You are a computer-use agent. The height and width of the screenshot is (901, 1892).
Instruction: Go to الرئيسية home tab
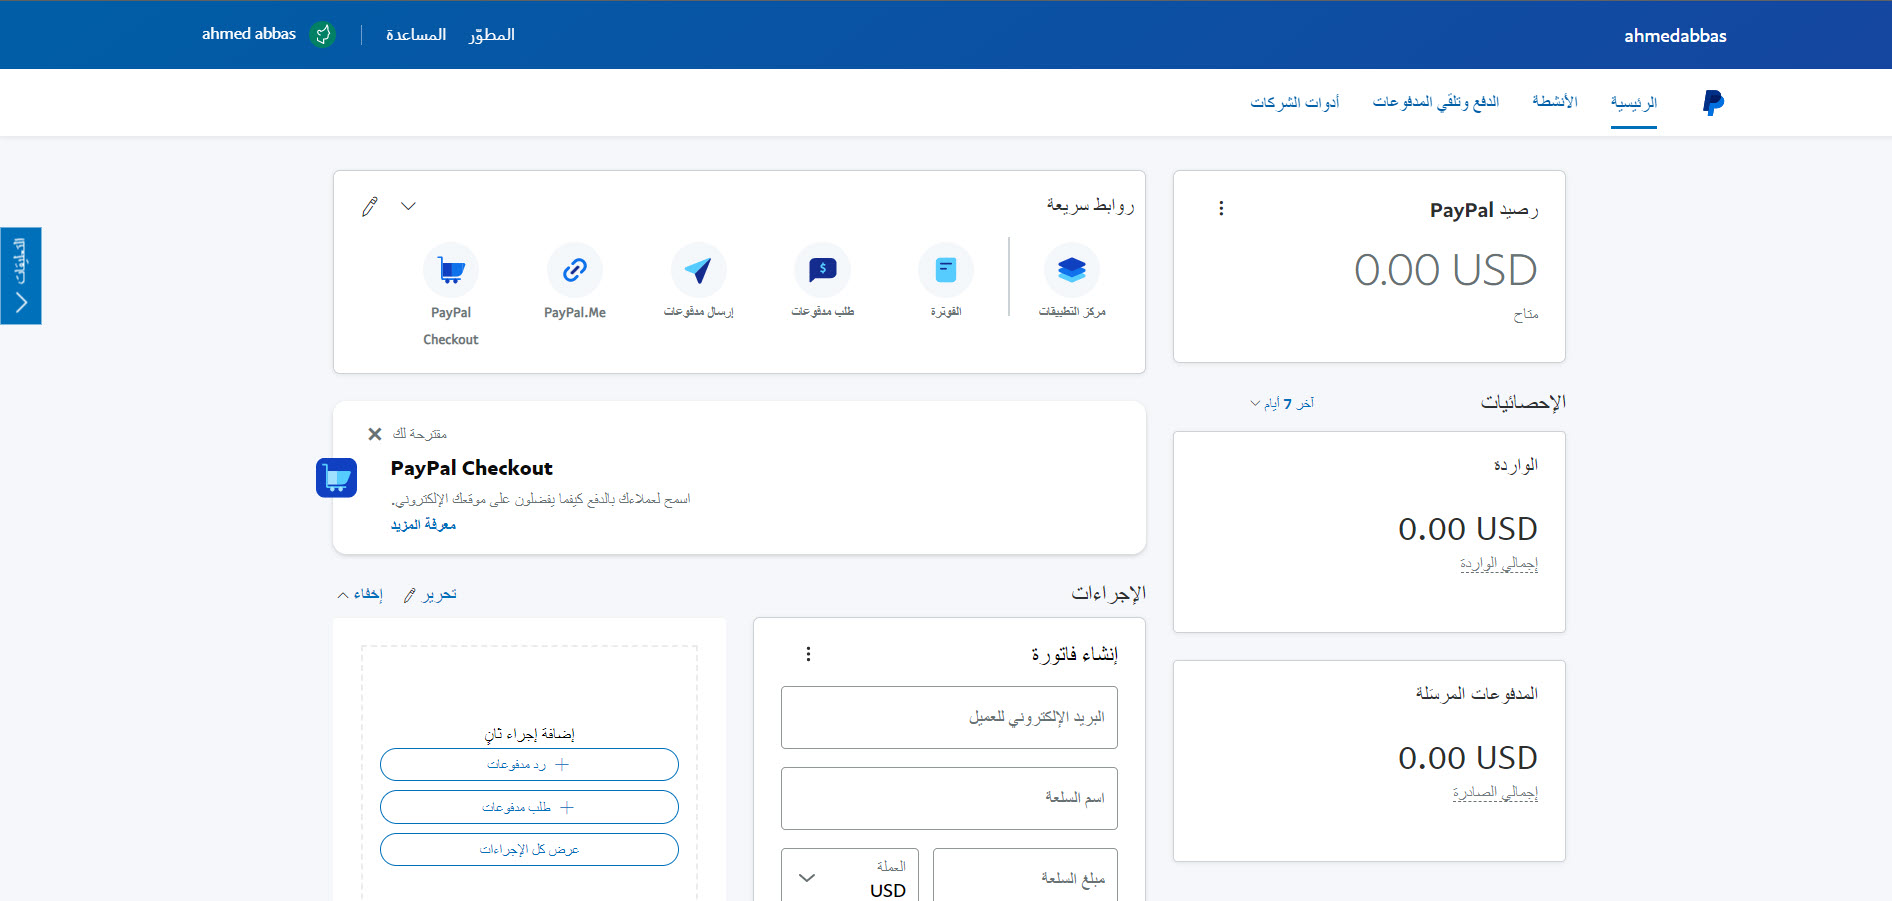coord(1634,102)
